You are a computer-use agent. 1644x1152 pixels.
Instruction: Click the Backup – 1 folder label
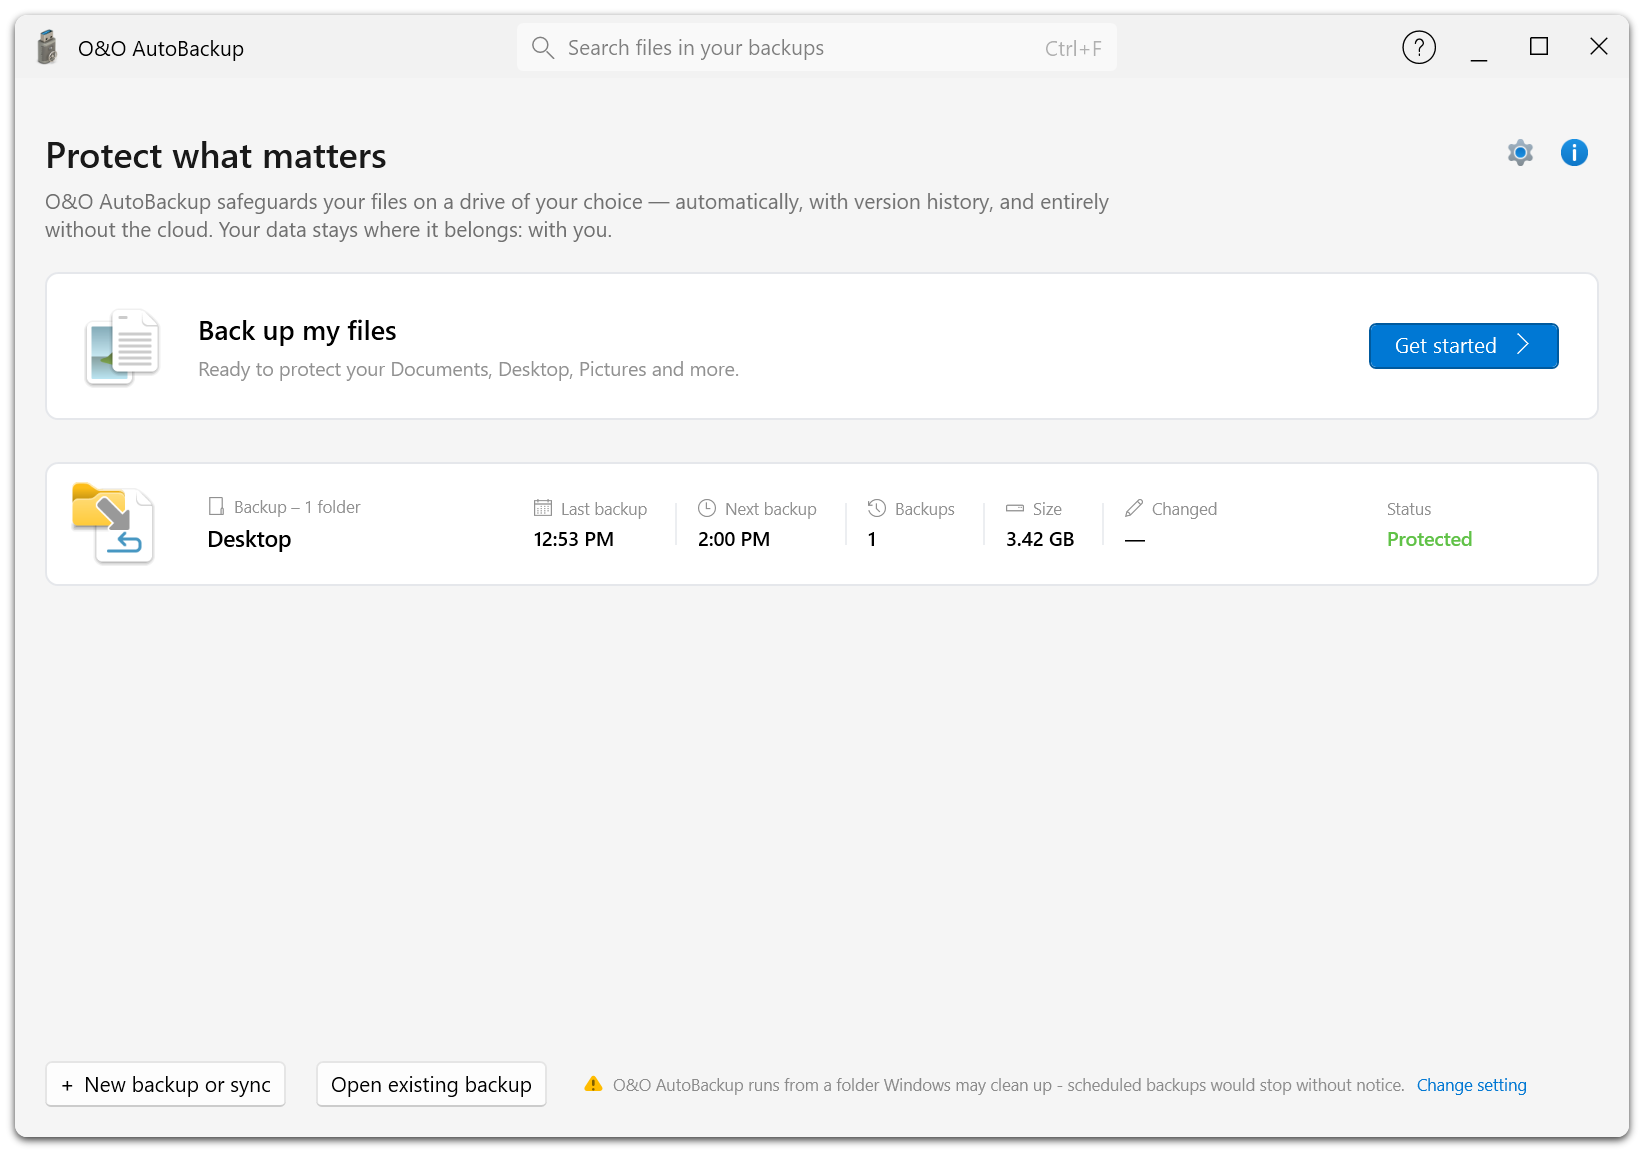pyautogui.click(x=297, y=507)
